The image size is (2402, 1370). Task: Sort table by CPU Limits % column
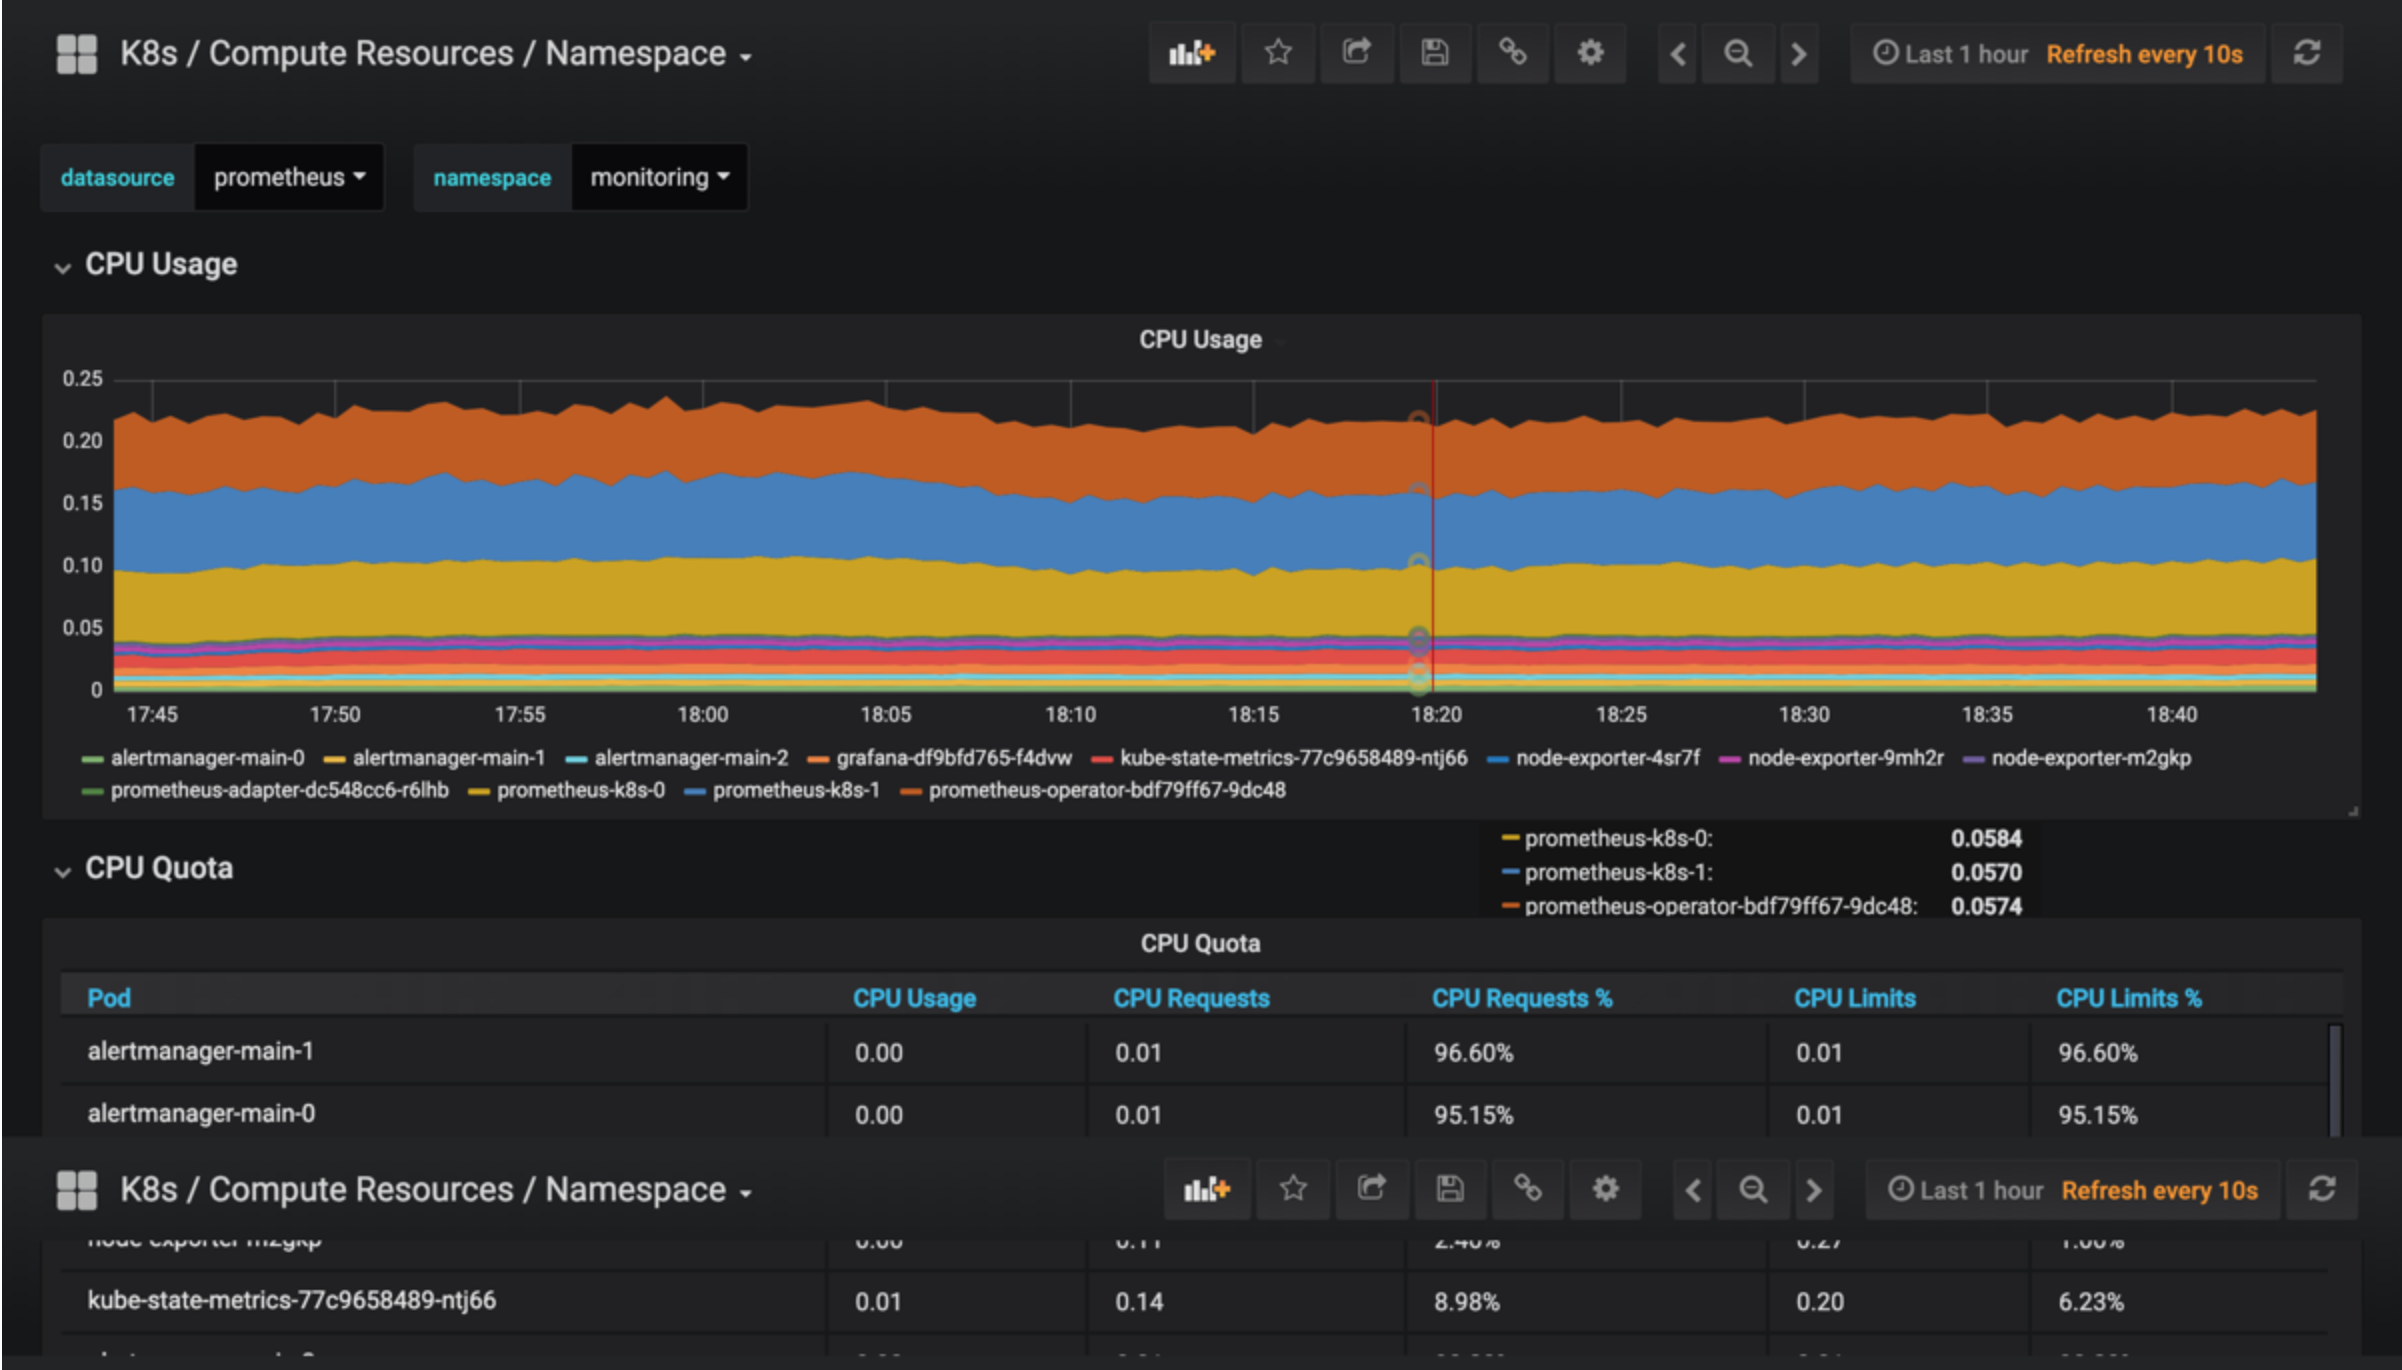point(2129,998)
